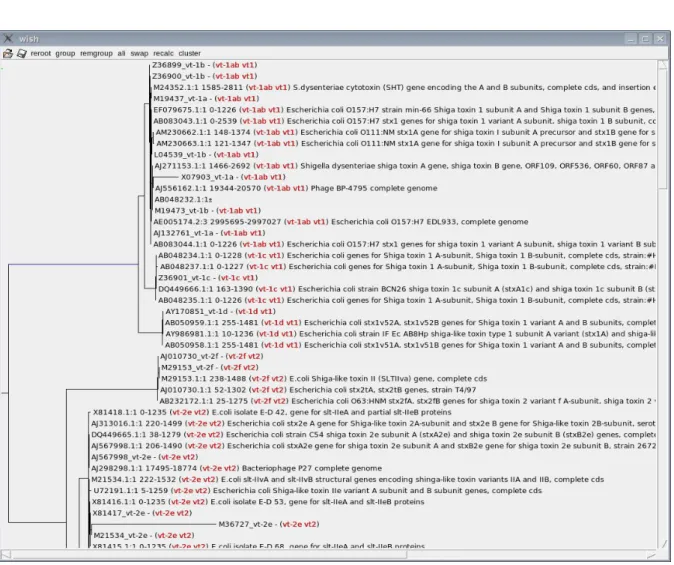Select leaf L04539_vt-1b
Screen dimensions: 674x565
tap(180, 154)
